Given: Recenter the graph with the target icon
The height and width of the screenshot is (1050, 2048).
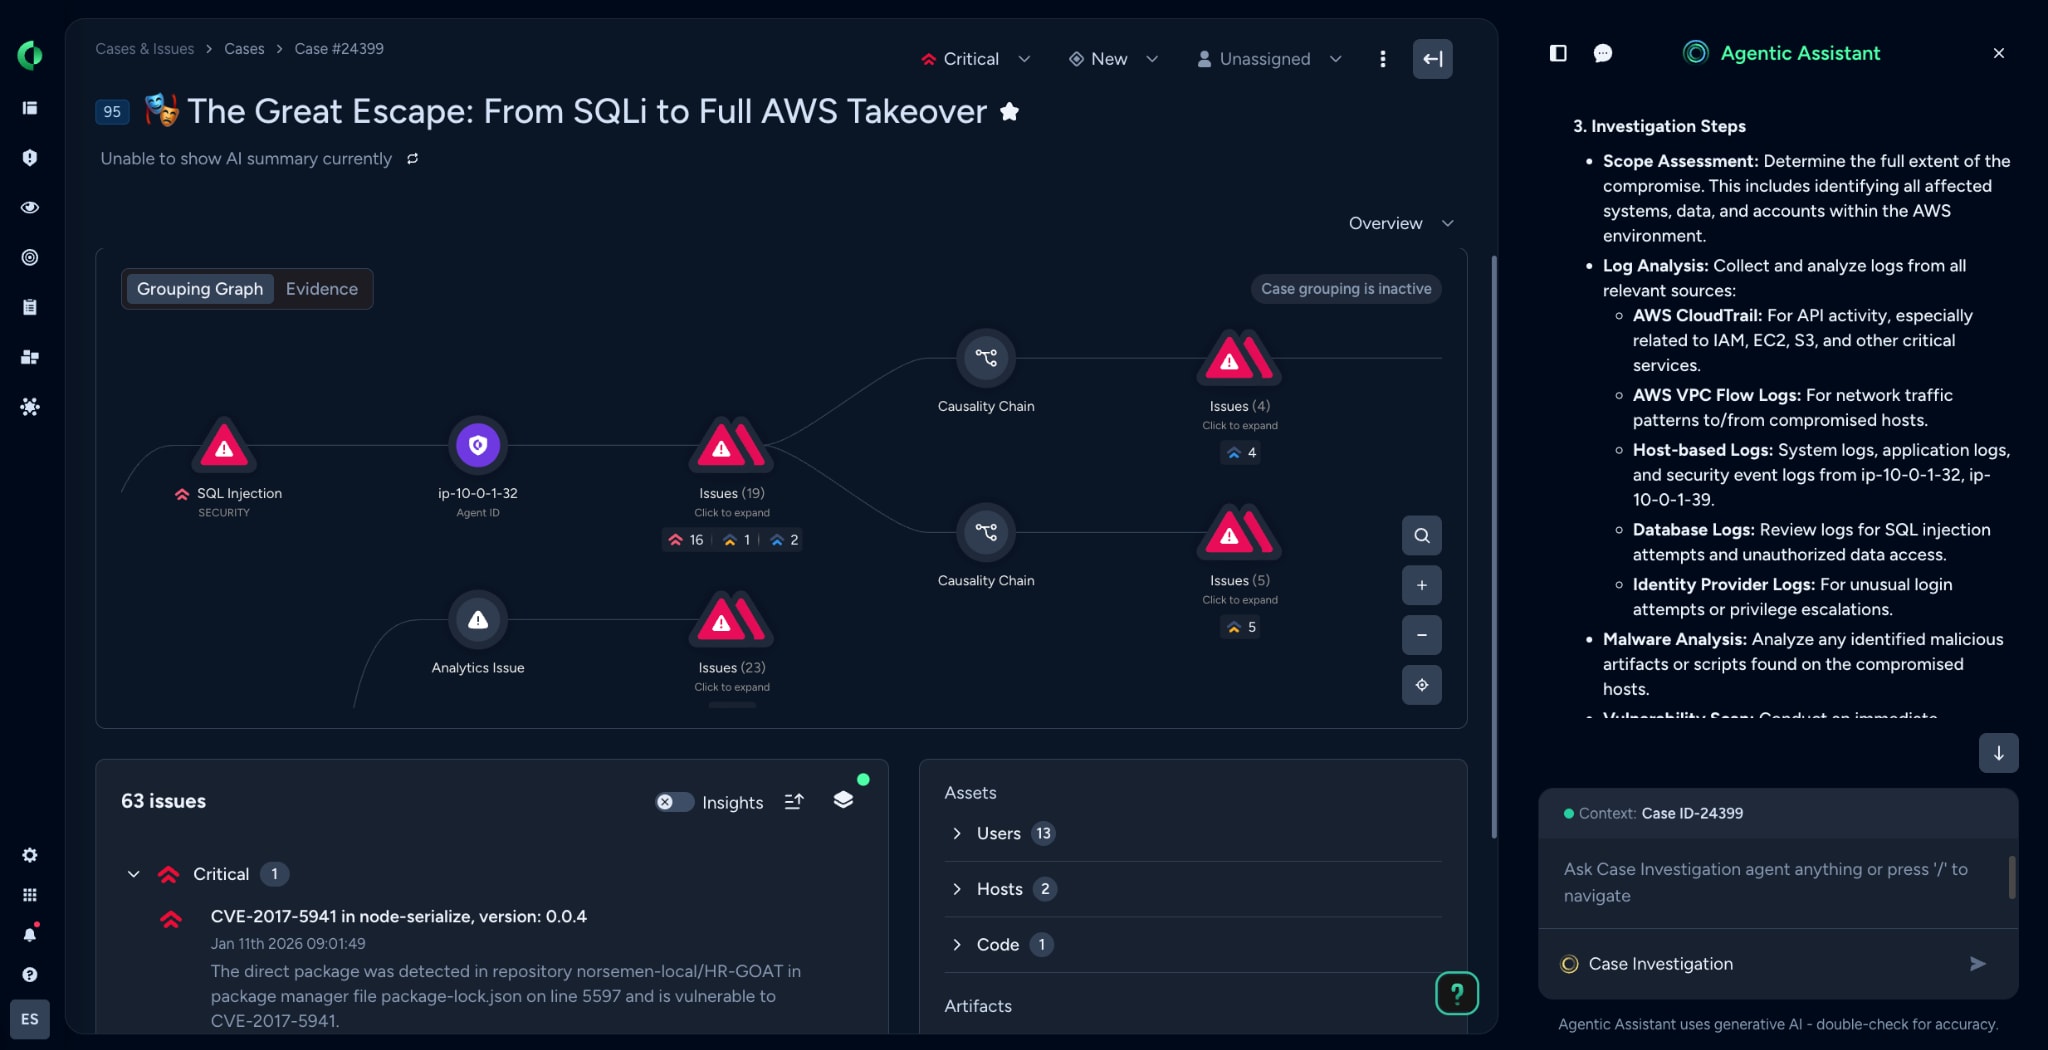Looking at the screenshot, I should (x=1421, y=685).
